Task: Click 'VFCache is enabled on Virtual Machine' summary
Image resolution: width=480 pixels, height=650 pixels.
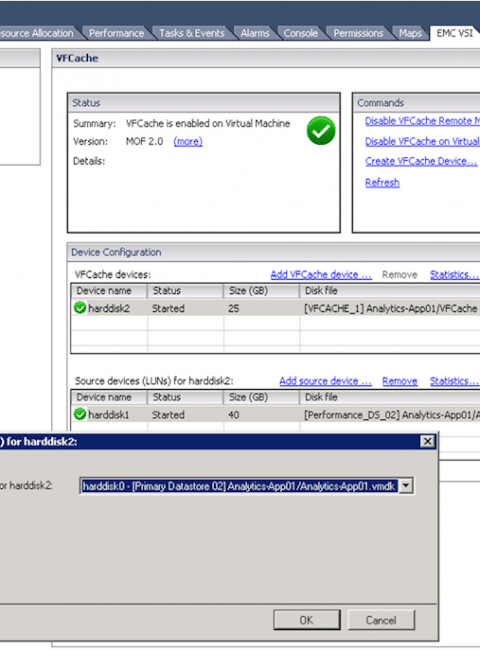Action: [208, 123]
